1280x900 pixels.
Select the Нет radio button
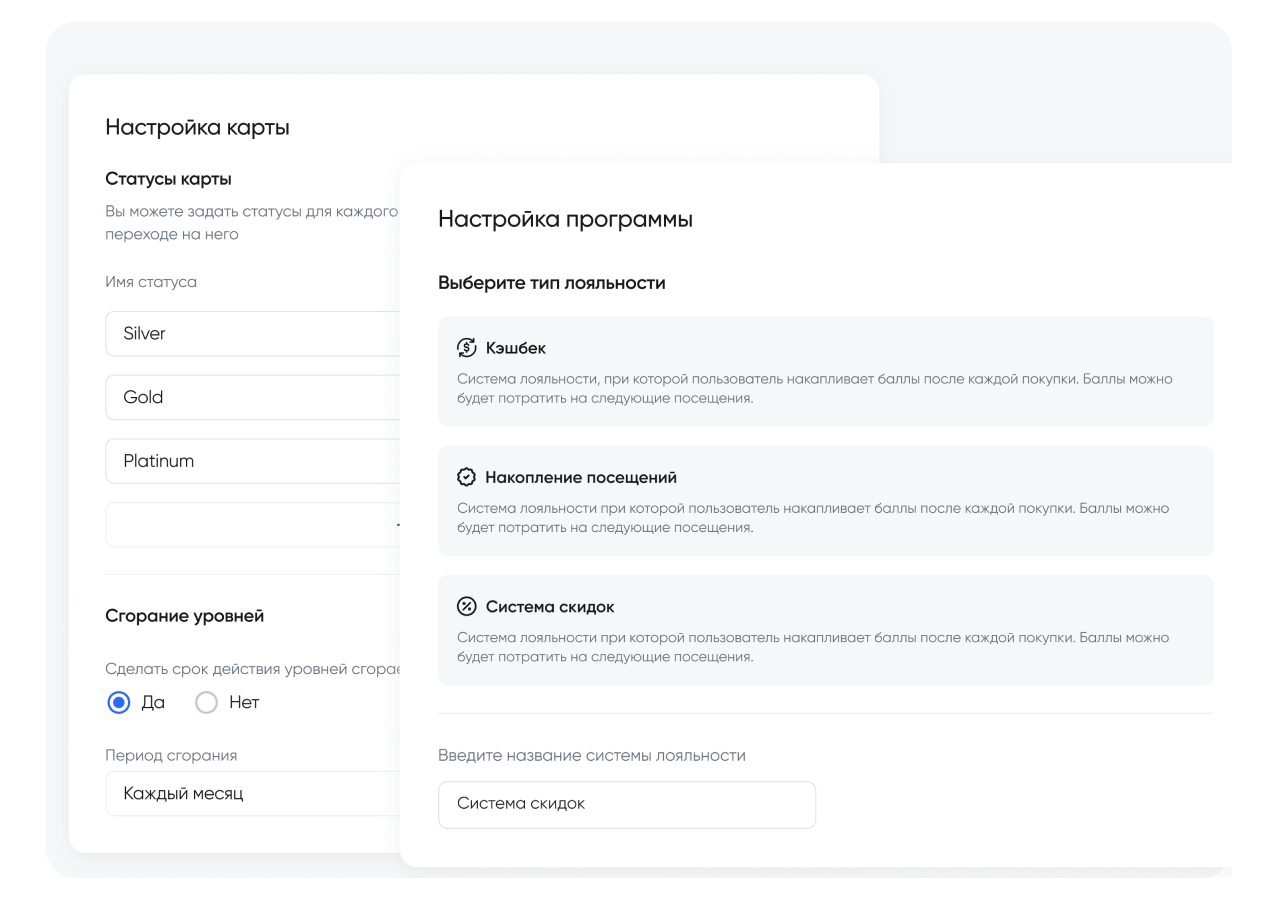point(207,702)
